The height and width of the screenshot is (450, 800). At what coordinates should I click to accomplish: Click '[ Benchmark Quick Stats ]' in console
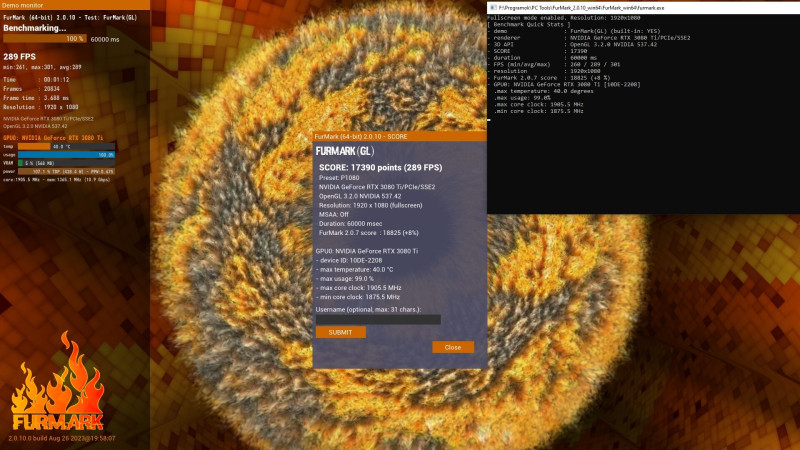click(x=529, y=24)
